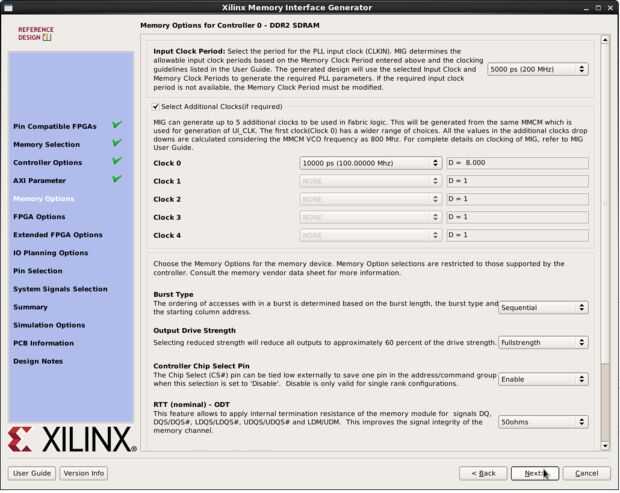Click the Reference Design book icon
The height and width of the screenshot is (493, 620).
47,38
